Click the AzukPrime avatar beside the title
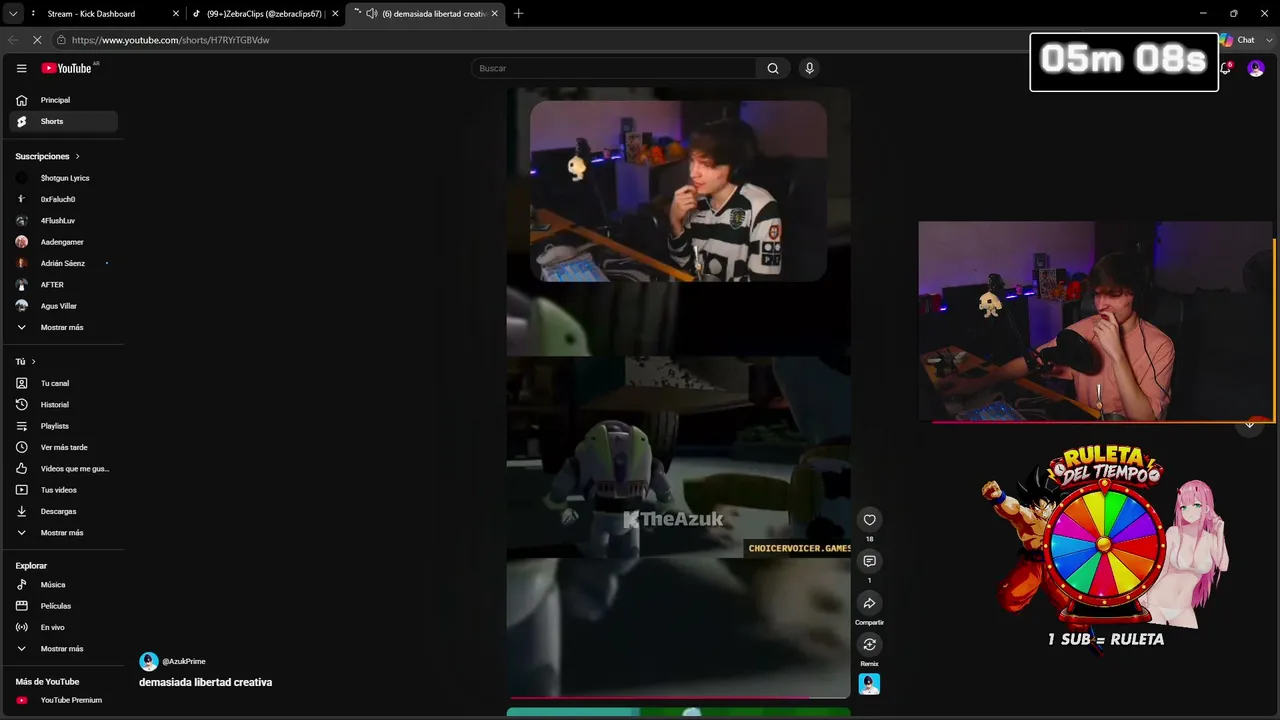The width and height of the screenshot is (1280, 720). (x=149, y=661)
